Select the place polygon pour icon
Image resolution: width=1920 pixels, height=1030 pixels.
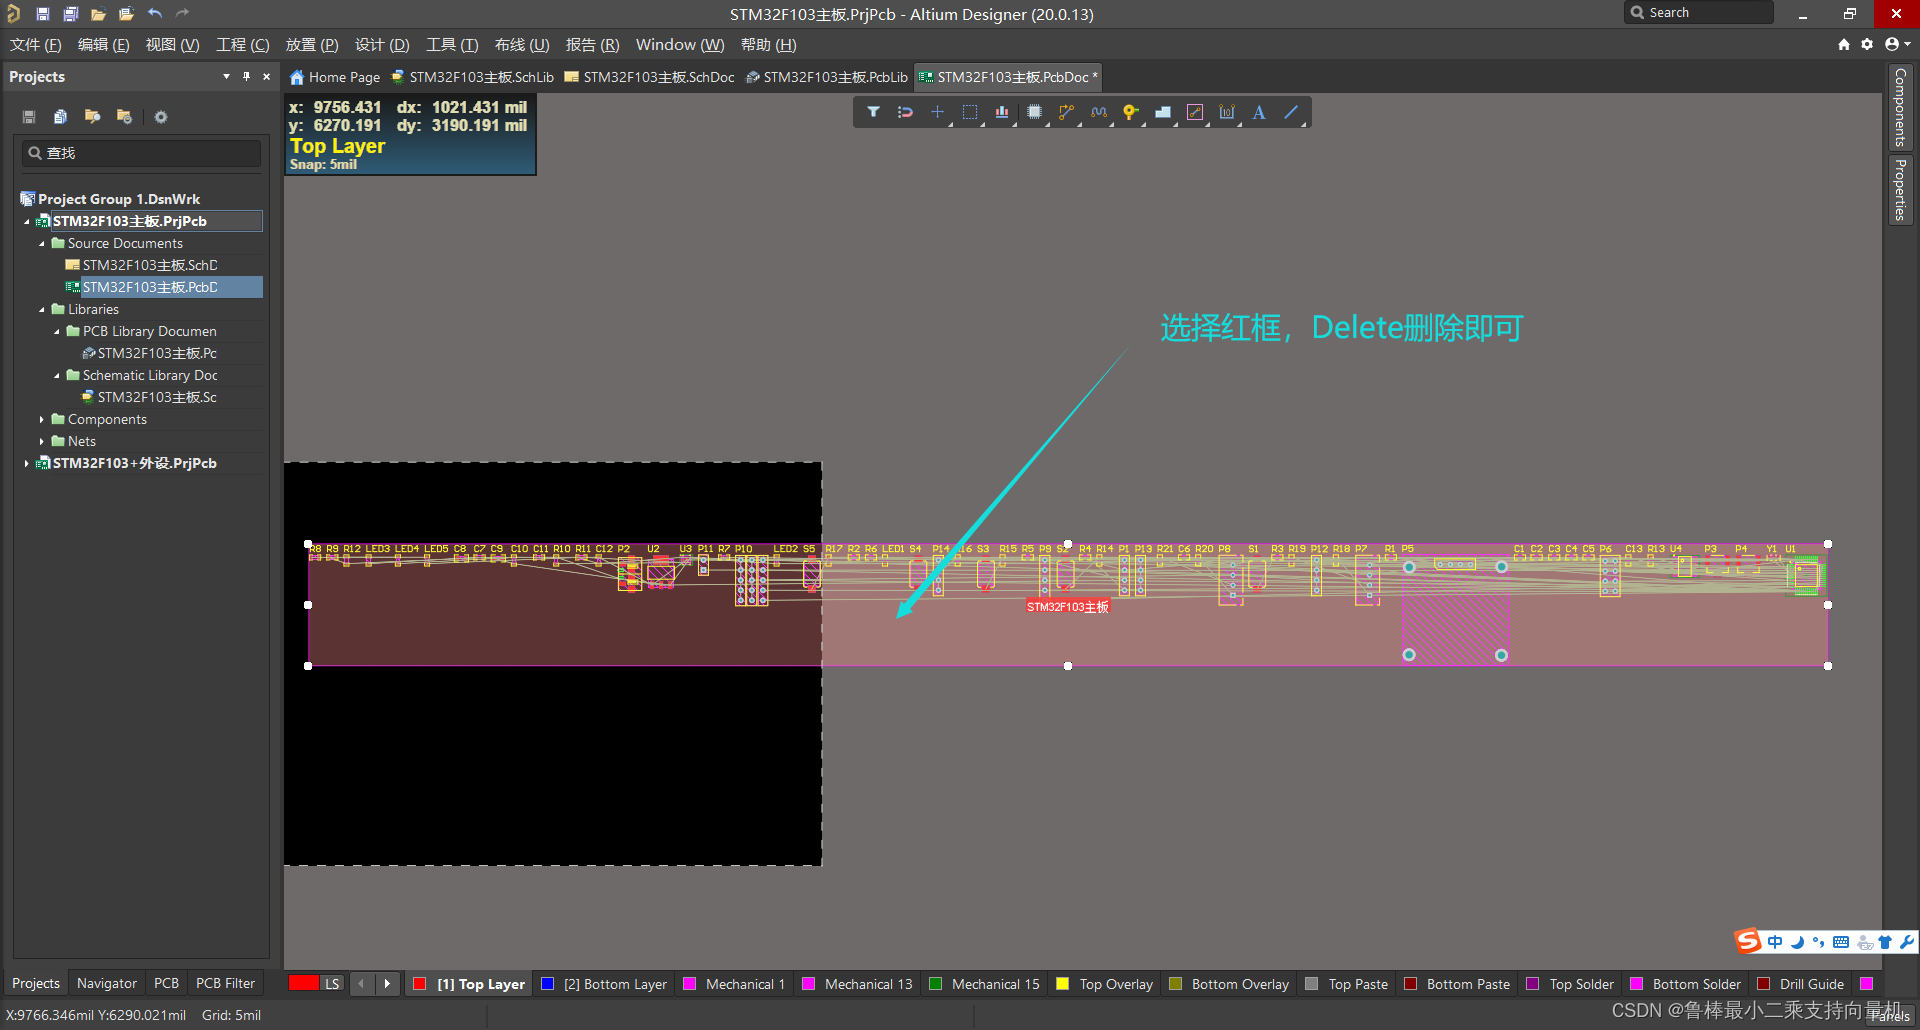[1162, 112]
